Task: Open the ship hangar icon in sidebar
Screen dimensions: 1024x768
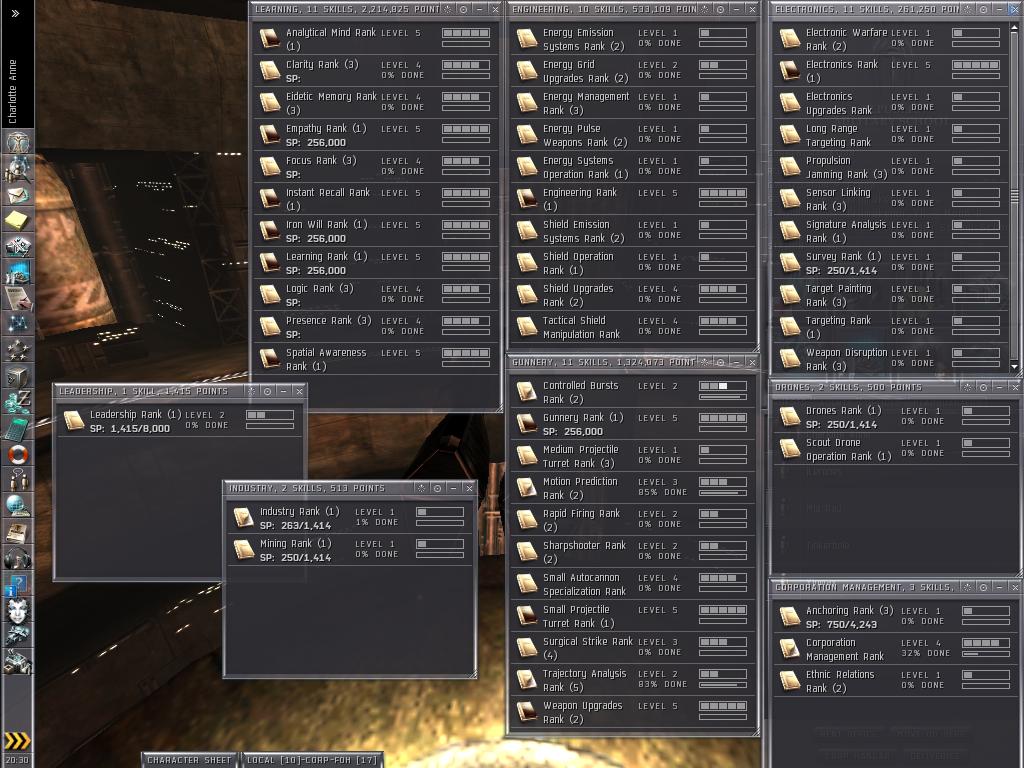Action: pos(18,635)
